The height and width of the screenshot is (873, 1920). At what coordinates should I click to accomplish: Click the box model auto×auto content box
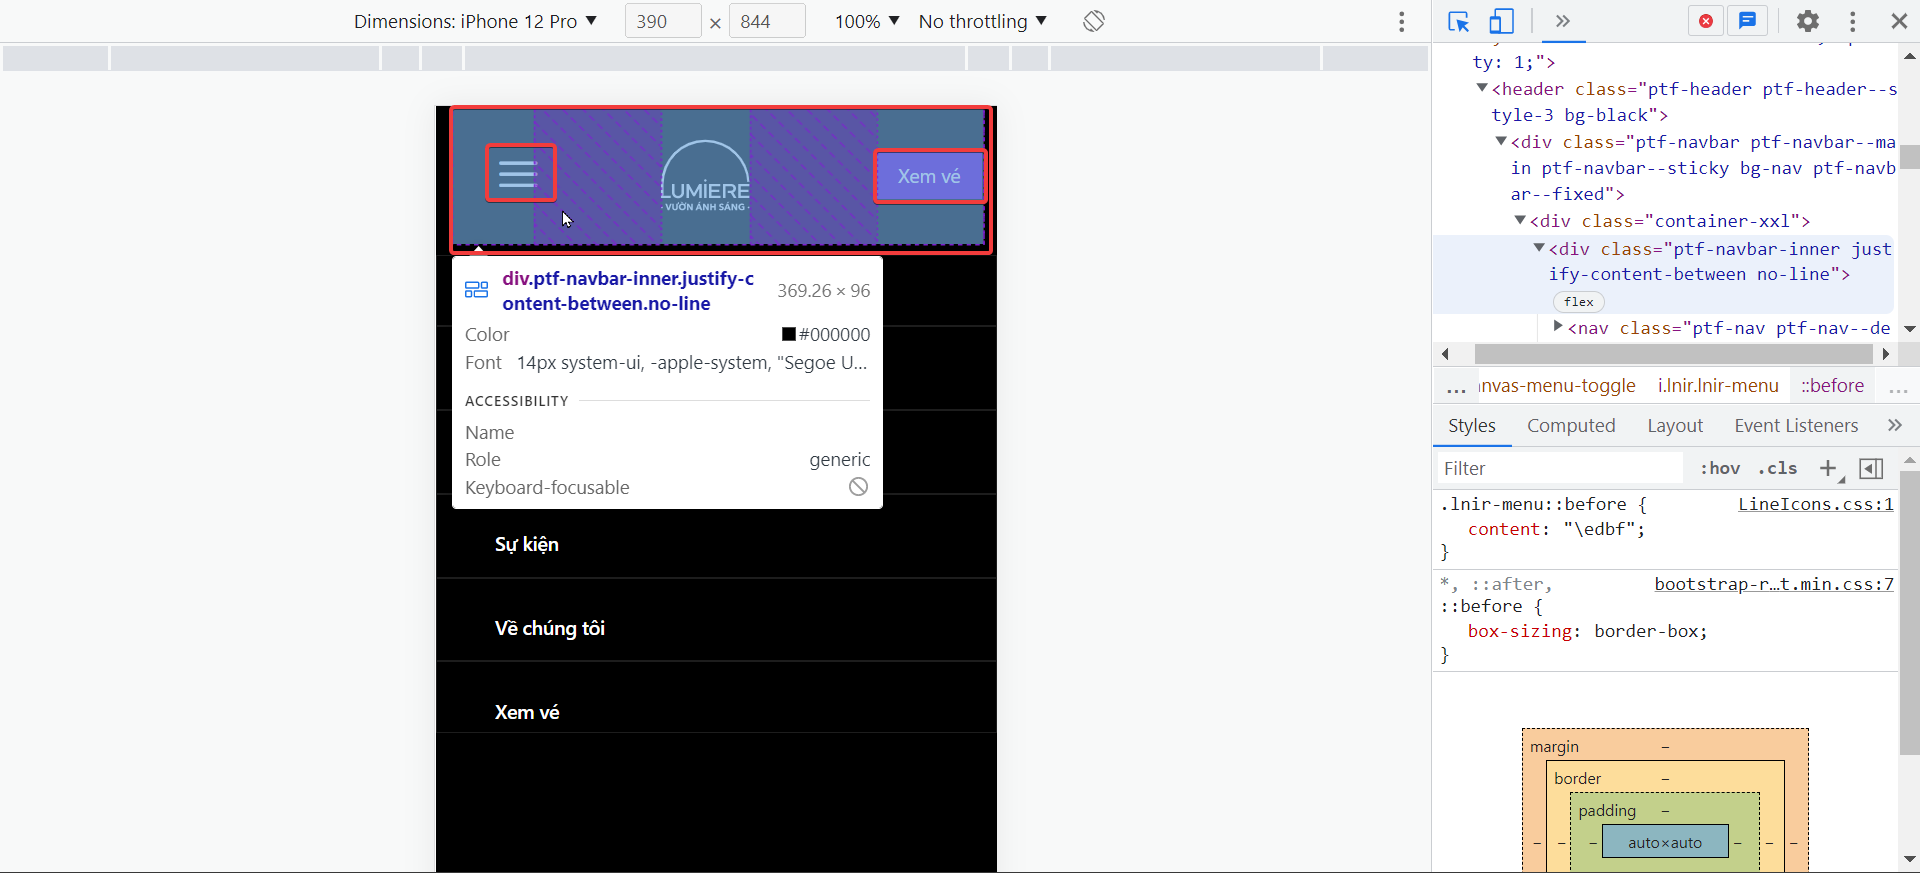coord(1665,842)
